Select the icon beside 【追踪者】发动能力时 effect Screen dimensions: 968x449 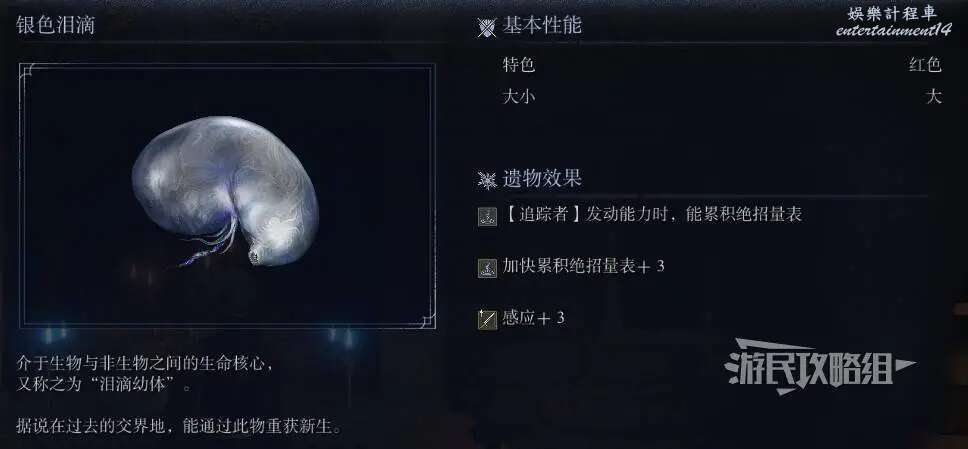point(487,217)
